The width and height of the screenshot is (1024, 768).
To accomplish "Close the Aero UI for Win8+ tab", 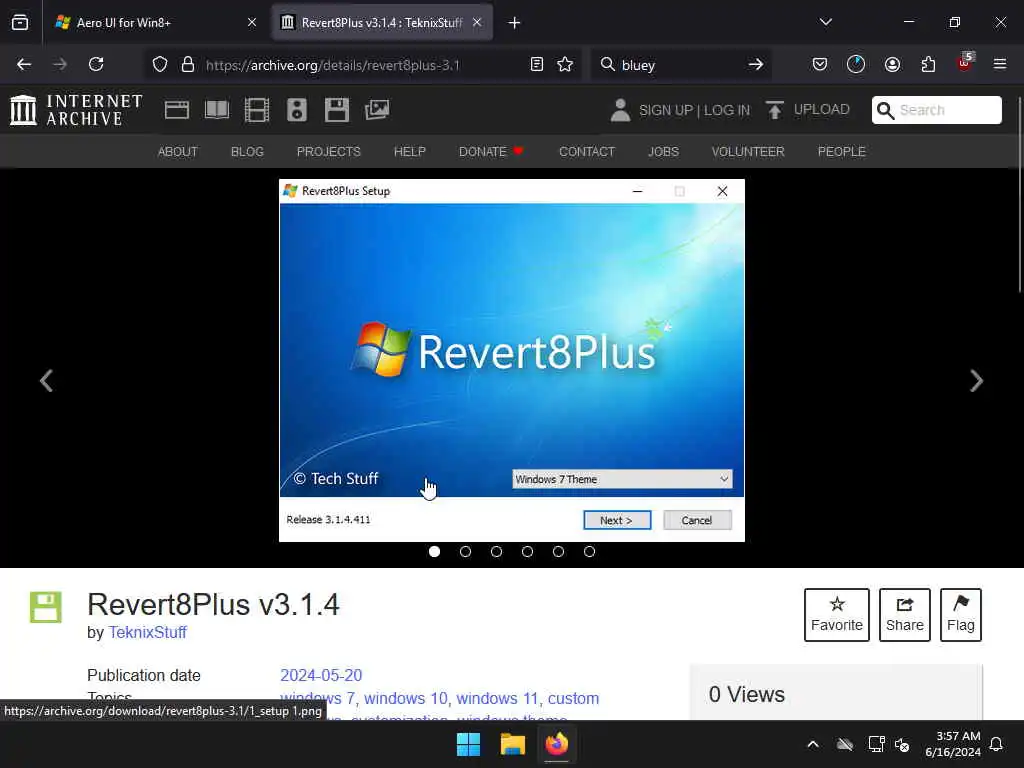I will 251,23.
